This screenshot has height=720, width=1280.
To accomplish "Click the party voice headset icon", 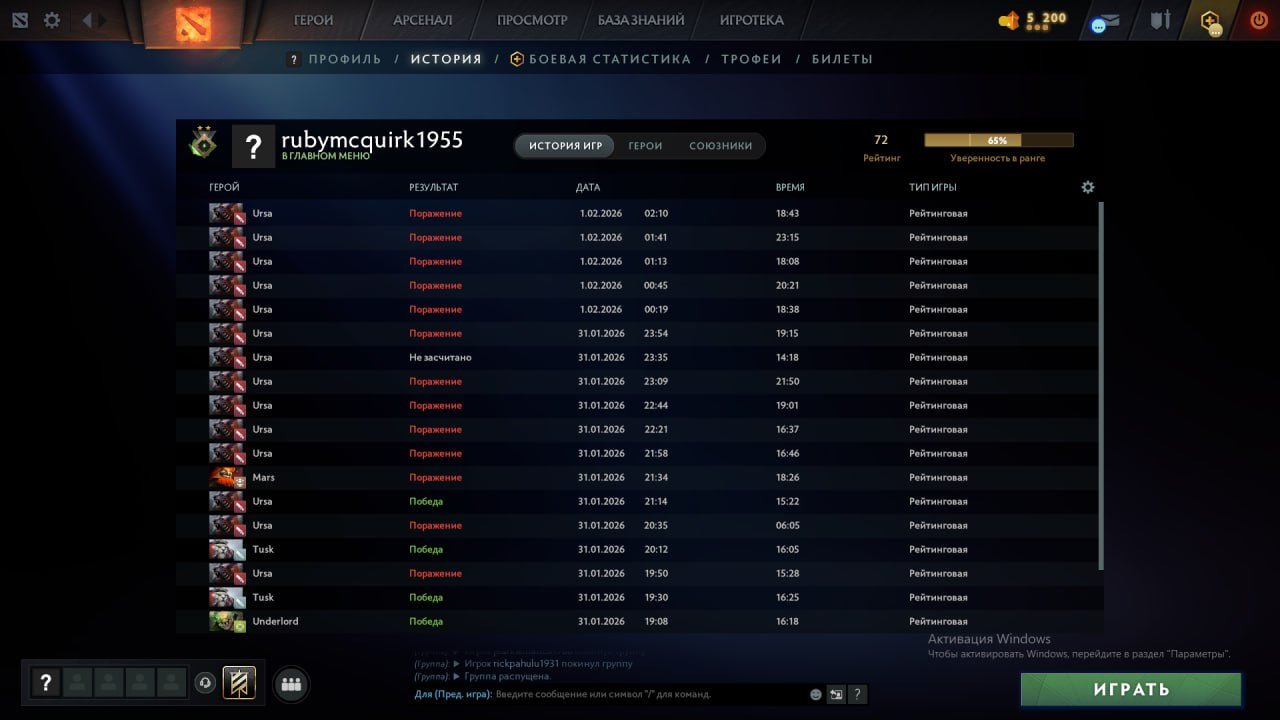I will 205,683.
